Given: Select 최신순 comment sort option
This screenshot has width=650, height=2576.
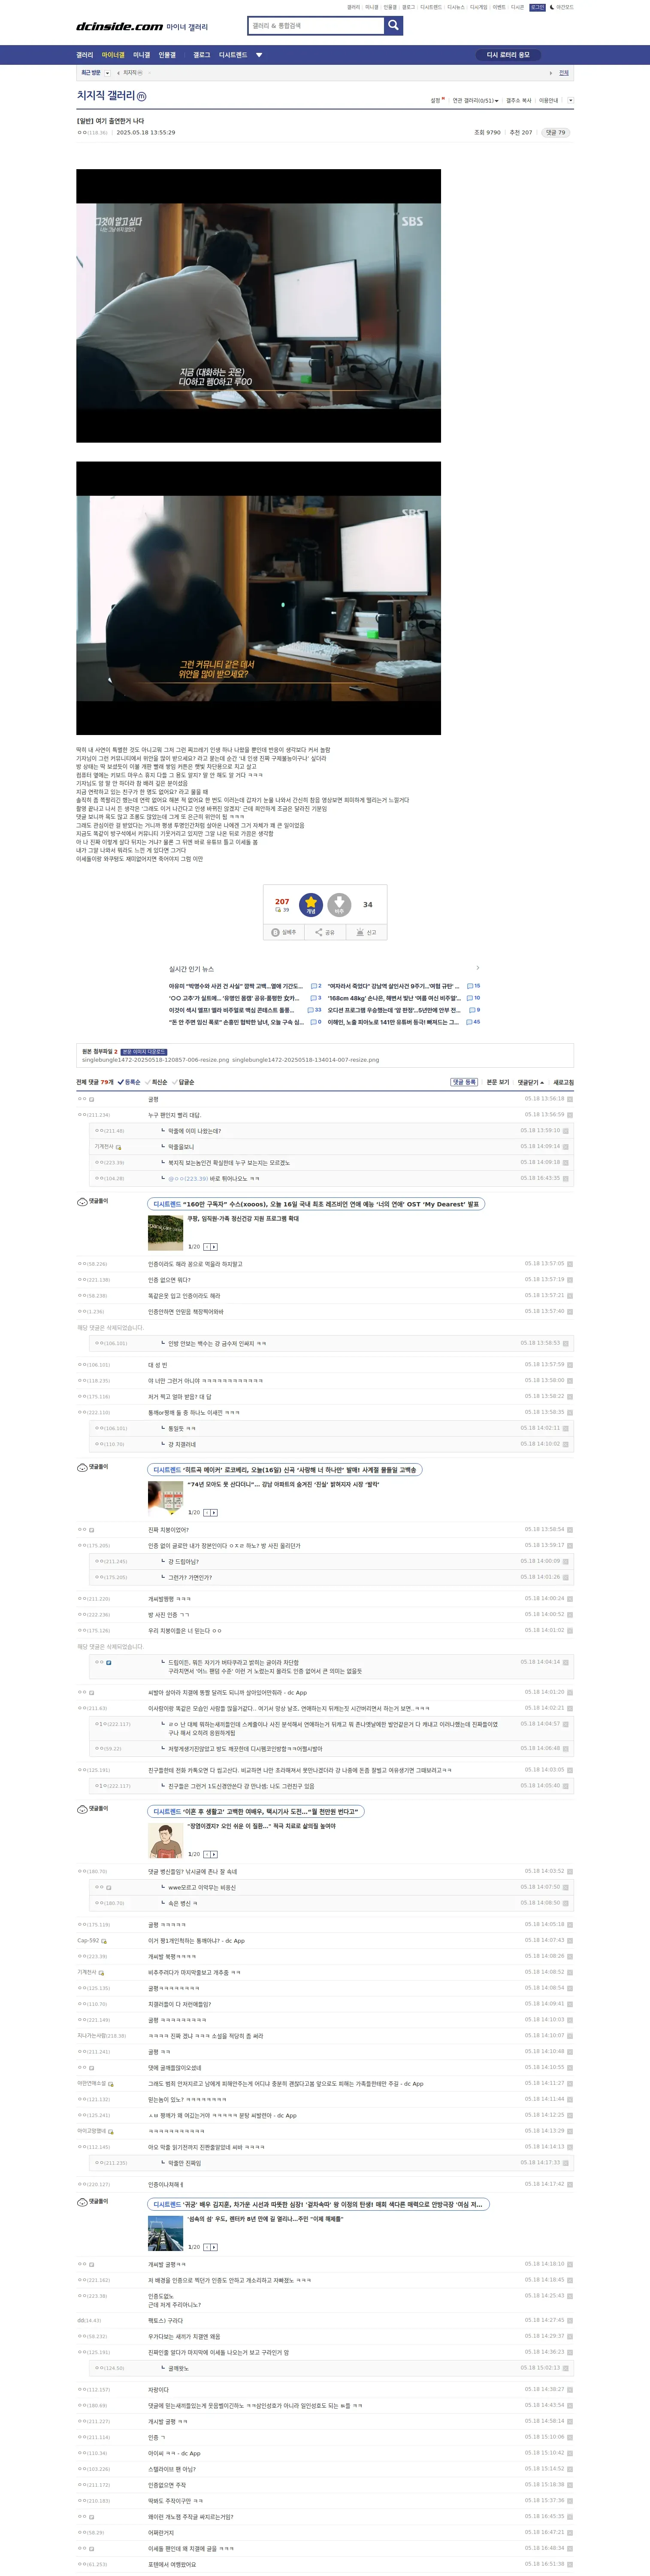Looking at the screenshot, I should [156, 1082].
